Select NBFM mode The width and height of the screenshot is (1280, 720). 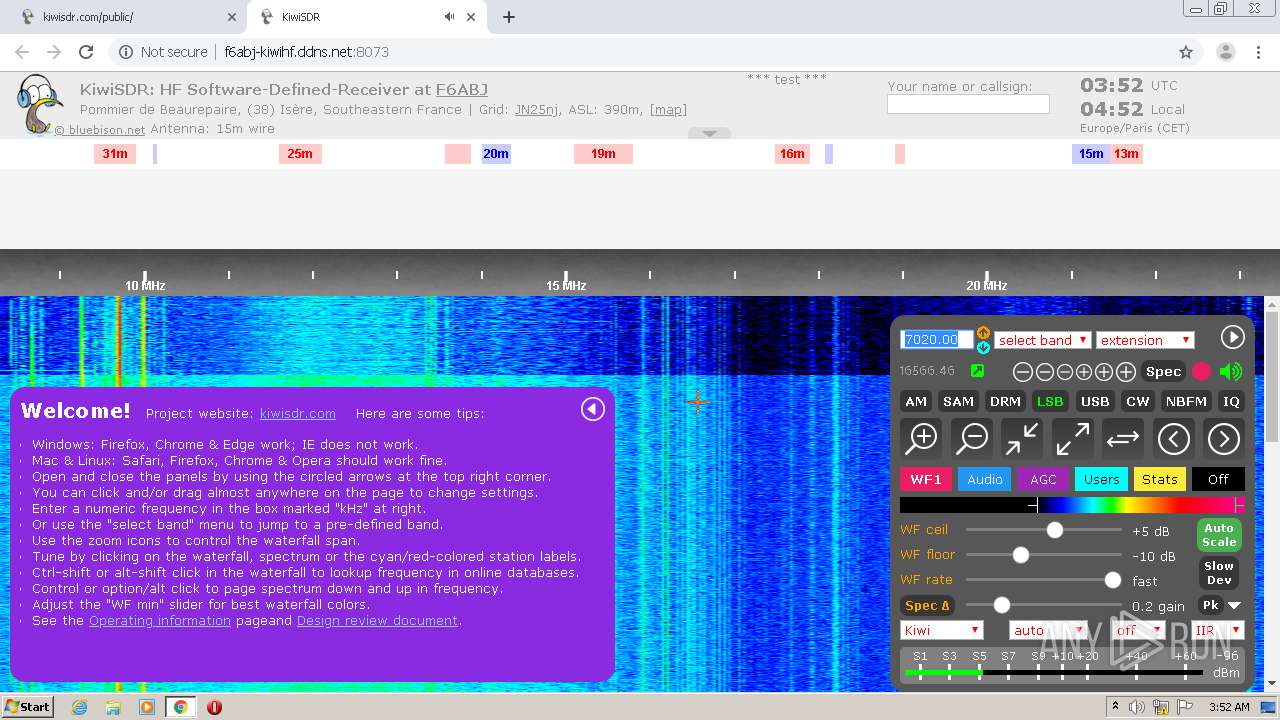click(1187, 401)
